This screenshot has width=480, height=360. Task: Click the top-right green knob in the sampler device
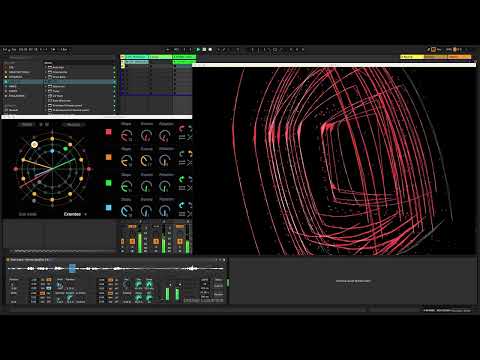coord(149,284)
